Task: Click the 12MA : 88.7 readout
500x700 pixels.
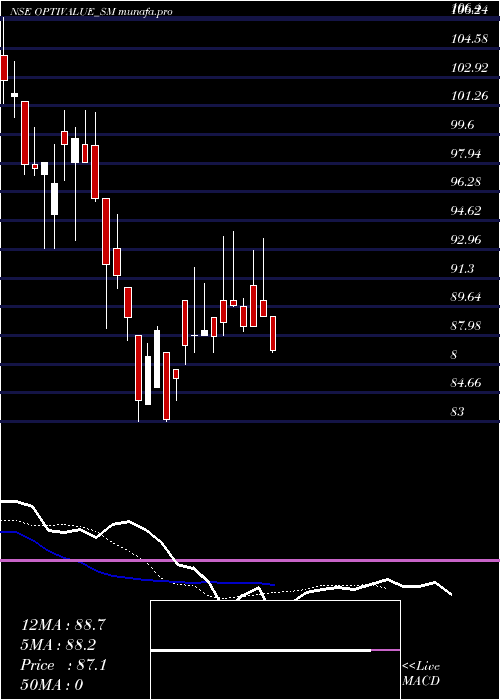Action: (x=63, y=625)
